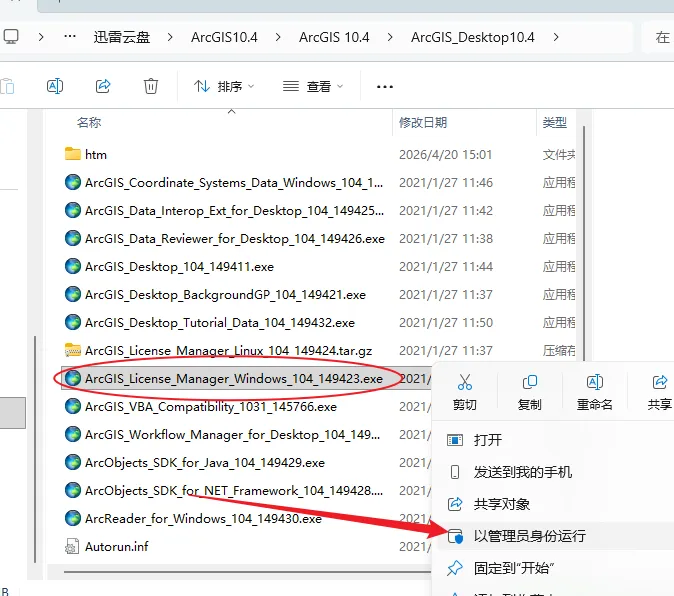Sort by the 修改日期 column header
This screenshot has width=674, height=596.
click(423, 122)
